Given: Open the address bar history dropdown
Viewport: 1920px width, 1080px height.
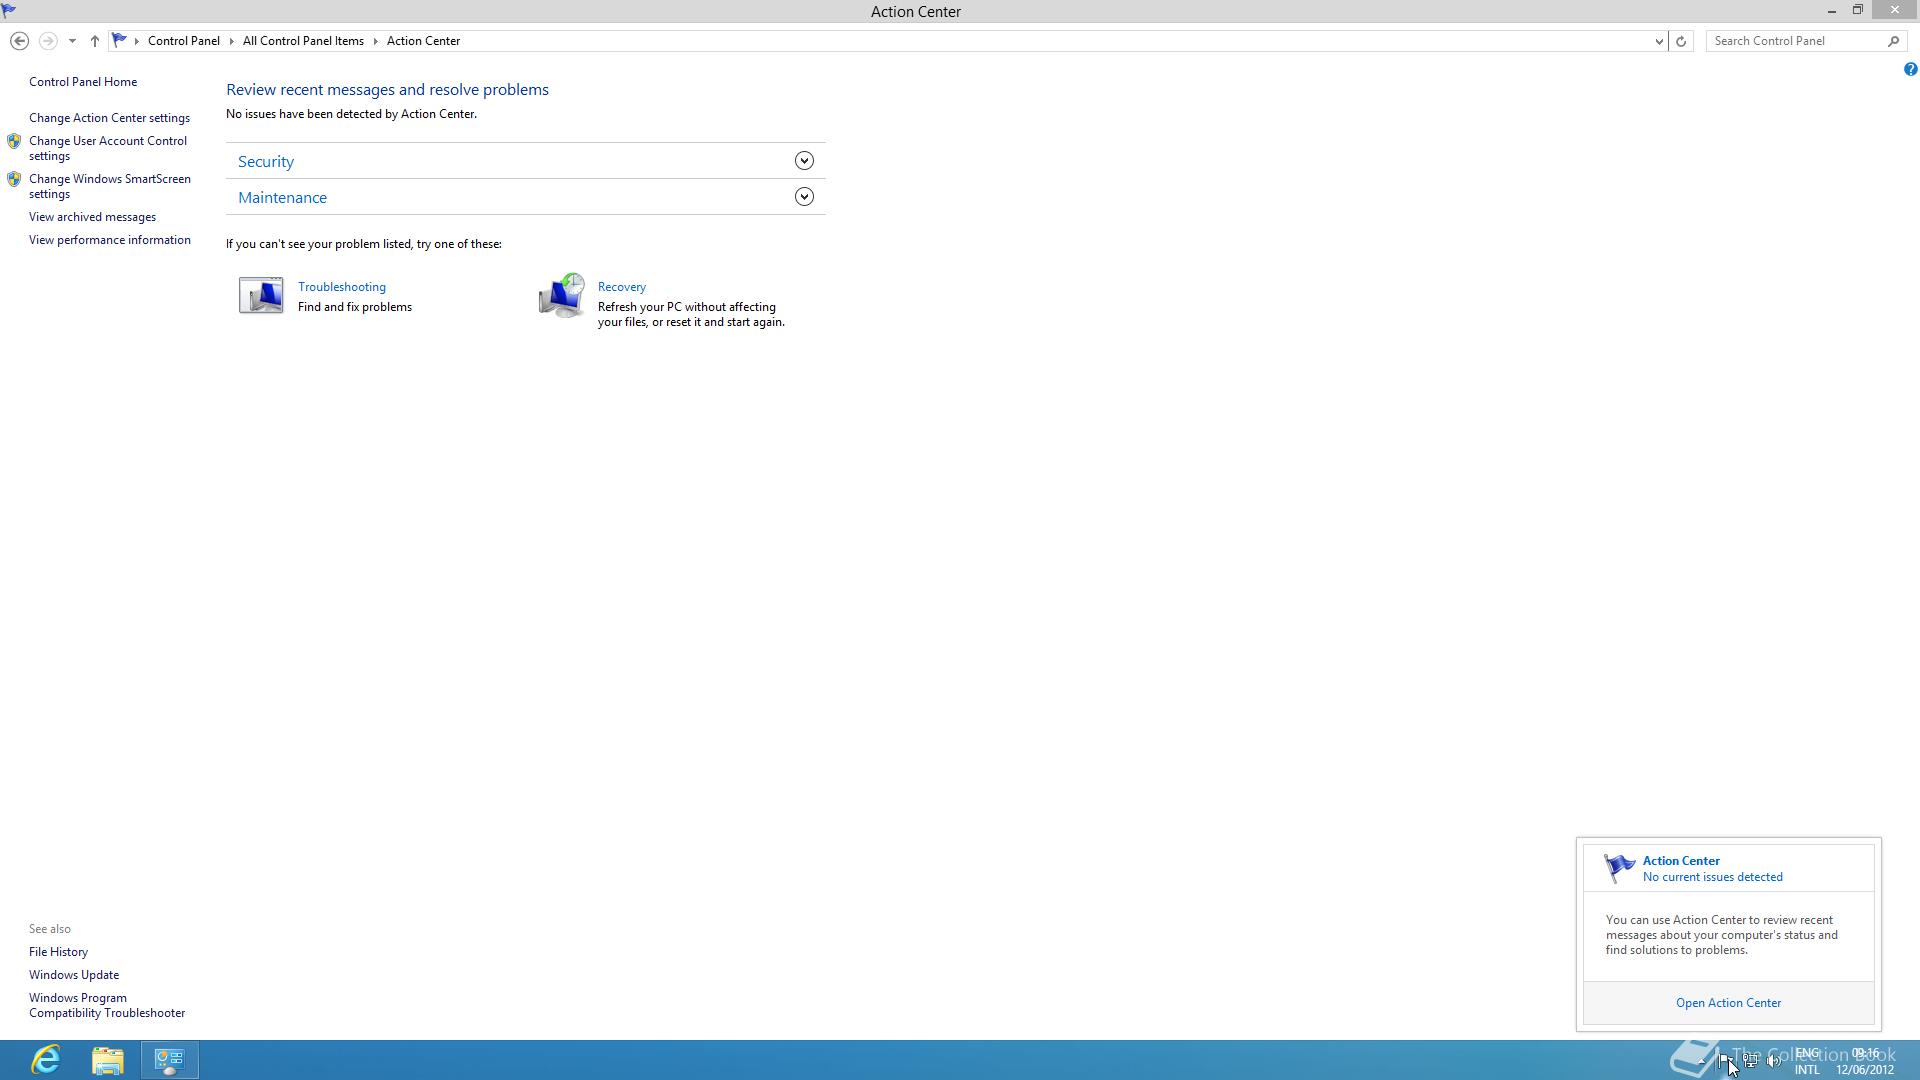Looking at the screenshot, I should tap(1659, 41).
